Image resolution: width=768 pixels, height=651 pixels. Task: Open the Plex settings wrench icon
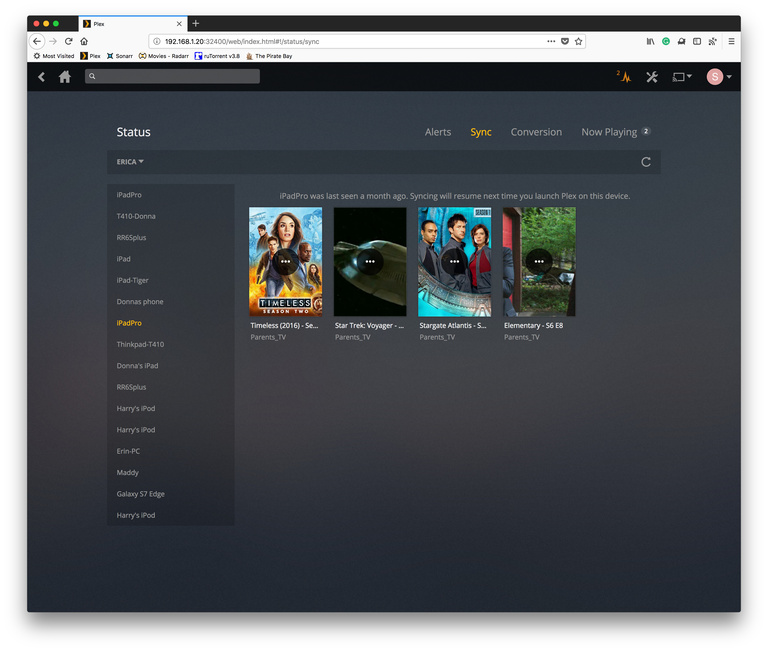652,77
